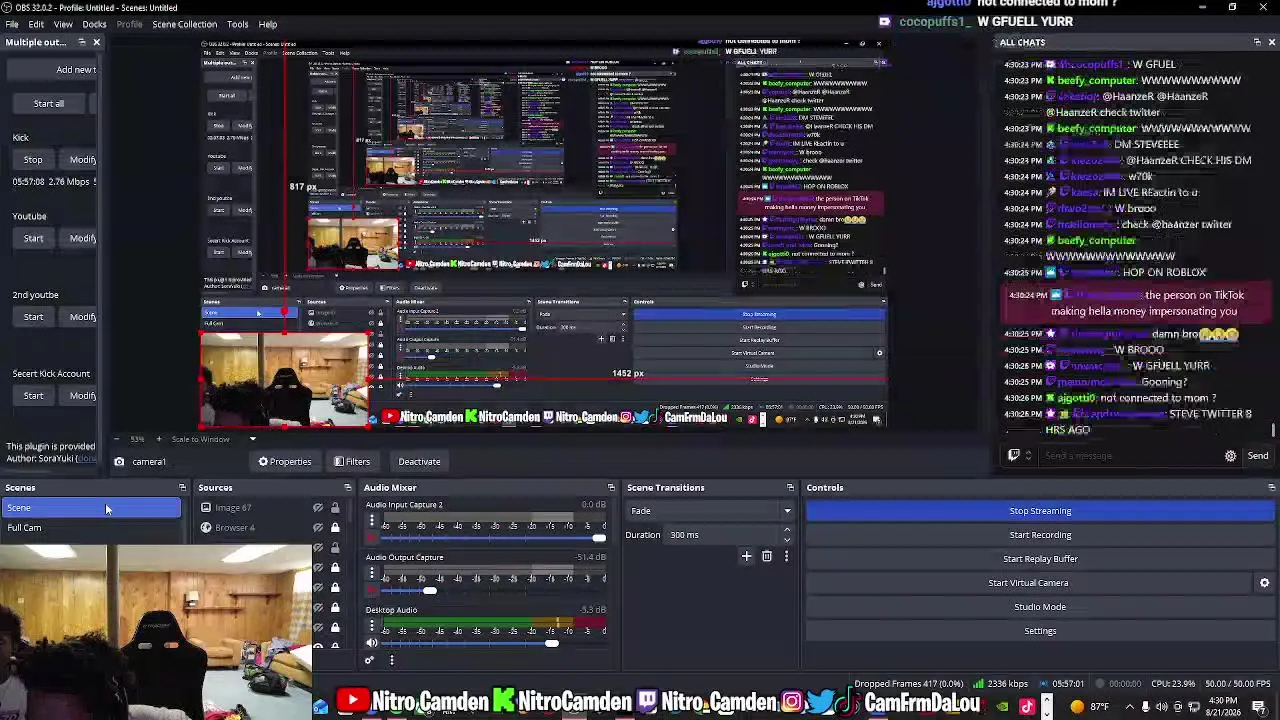1280x720 pixels.
Task: Open the View menu
Action: click(x=63, y=24)
